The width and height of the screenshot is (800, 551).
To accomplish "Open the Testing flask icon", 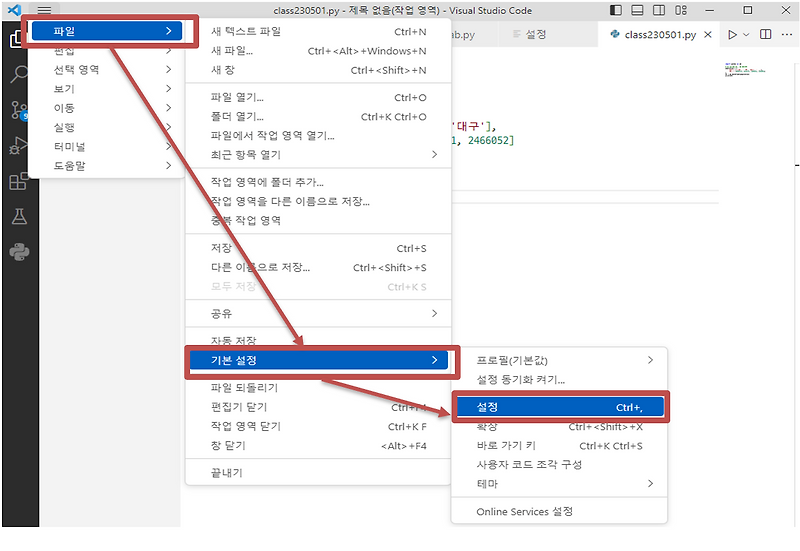I will tap(19, 217).
